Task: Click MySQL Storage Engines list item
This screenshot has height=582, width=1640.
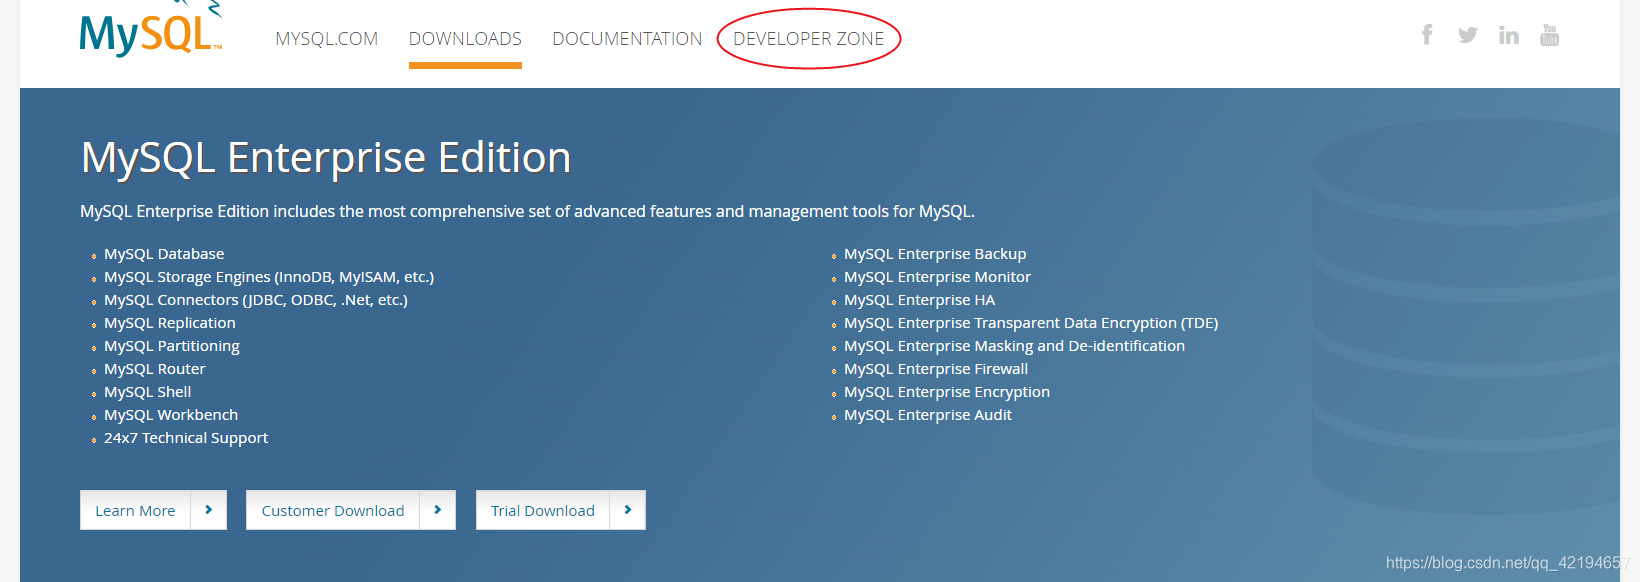Action: click(269, 277)
